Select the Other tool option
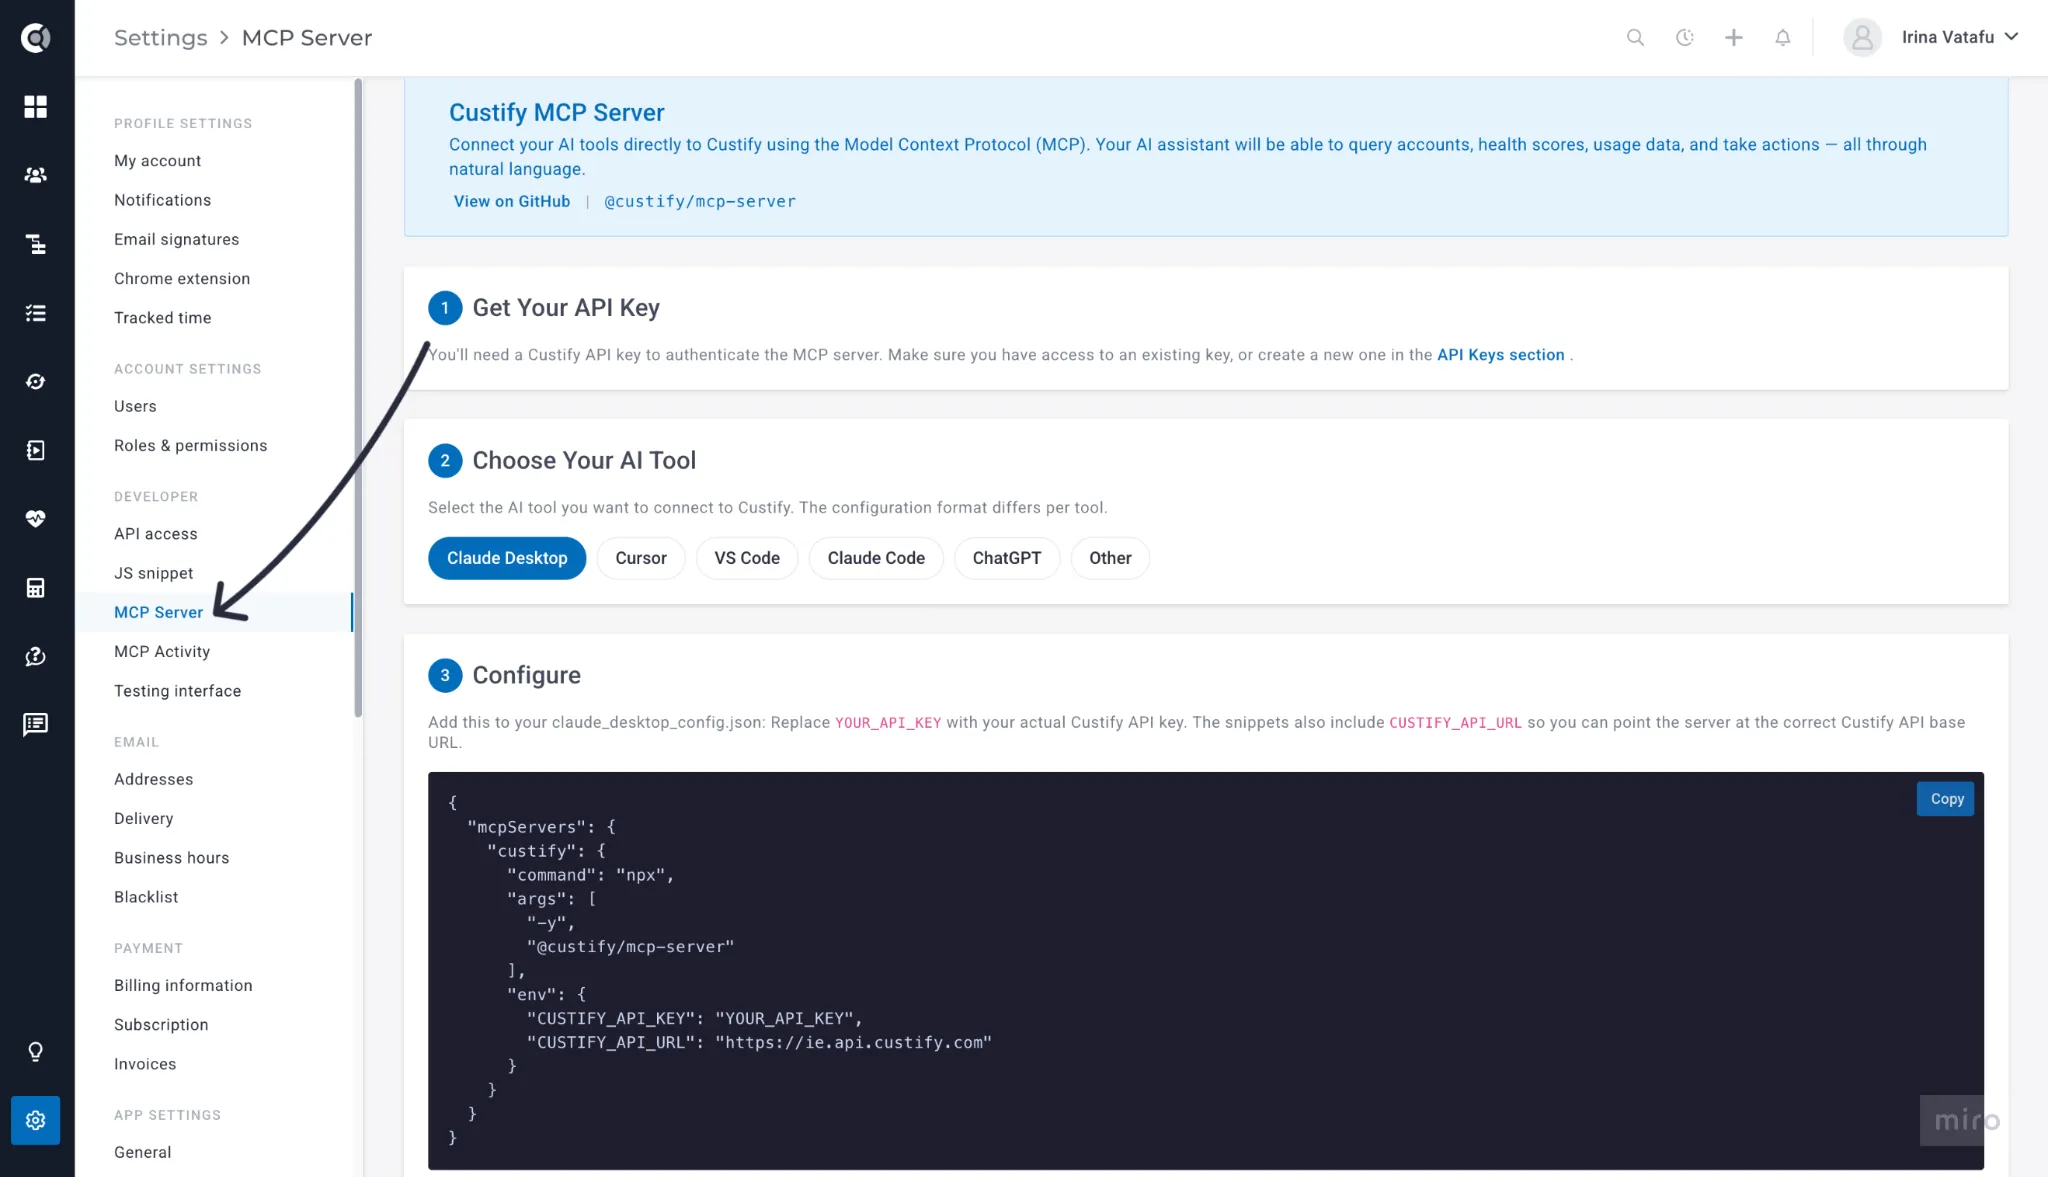2048x1177 pixels. click(x=1110, y=558)
